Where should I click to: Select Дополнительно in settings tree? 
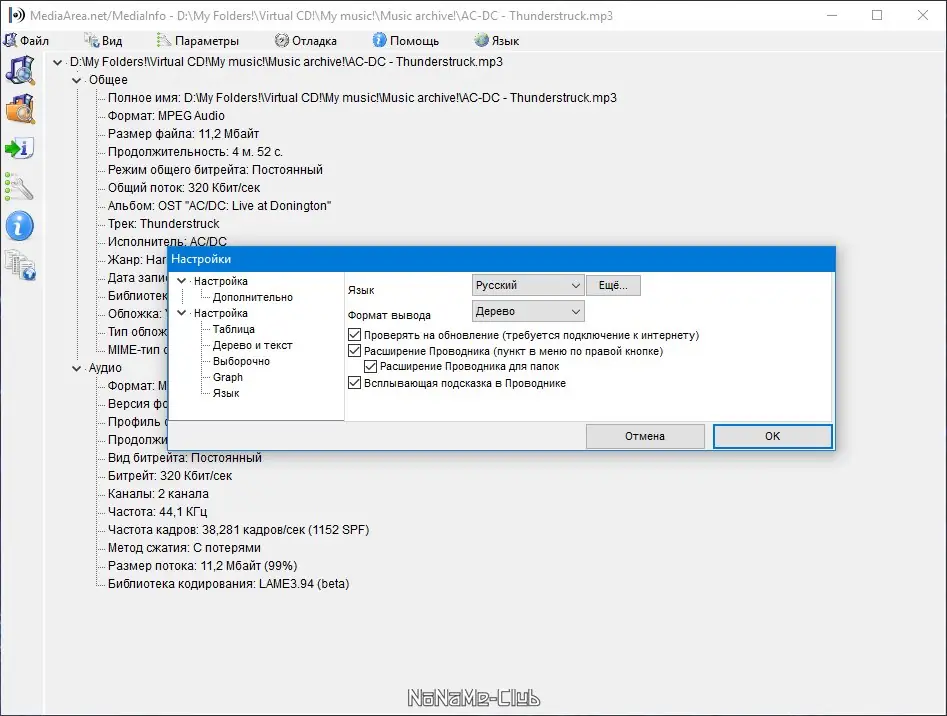(252, 297)
